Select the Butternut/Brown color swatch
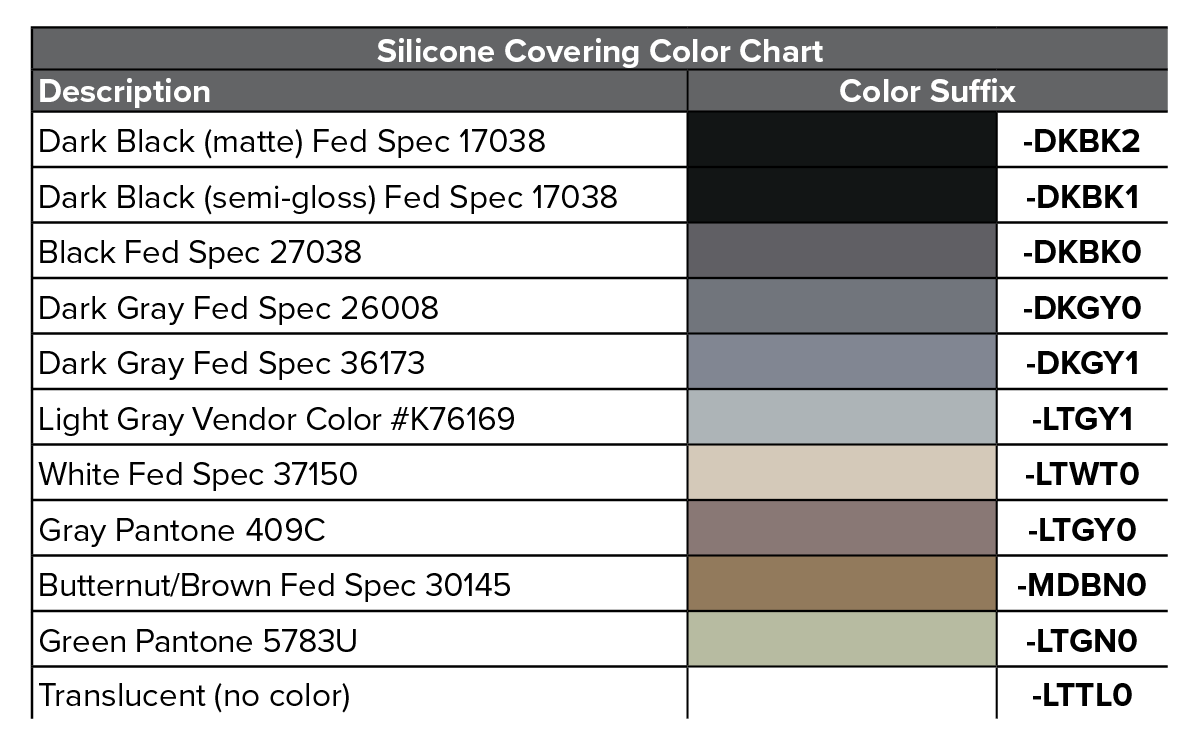Image resolution: width=1200 pixels, height=750 pixels. [842, 584]
